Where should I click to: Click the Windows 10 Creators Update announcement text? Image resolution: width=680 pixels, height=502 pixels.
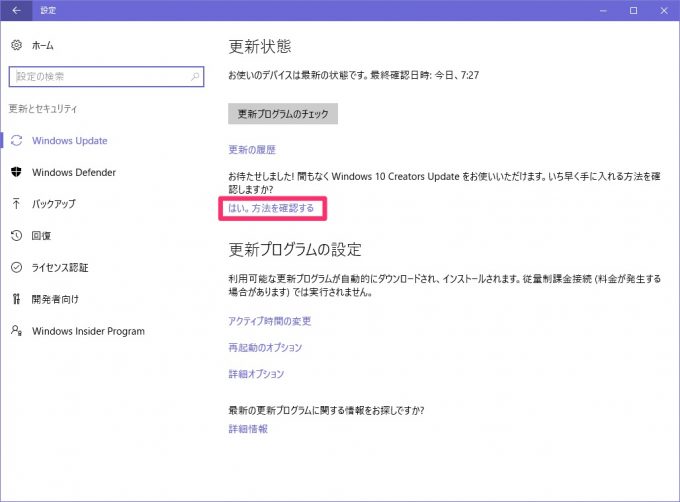pyautogui.click(x=445, y=183)
